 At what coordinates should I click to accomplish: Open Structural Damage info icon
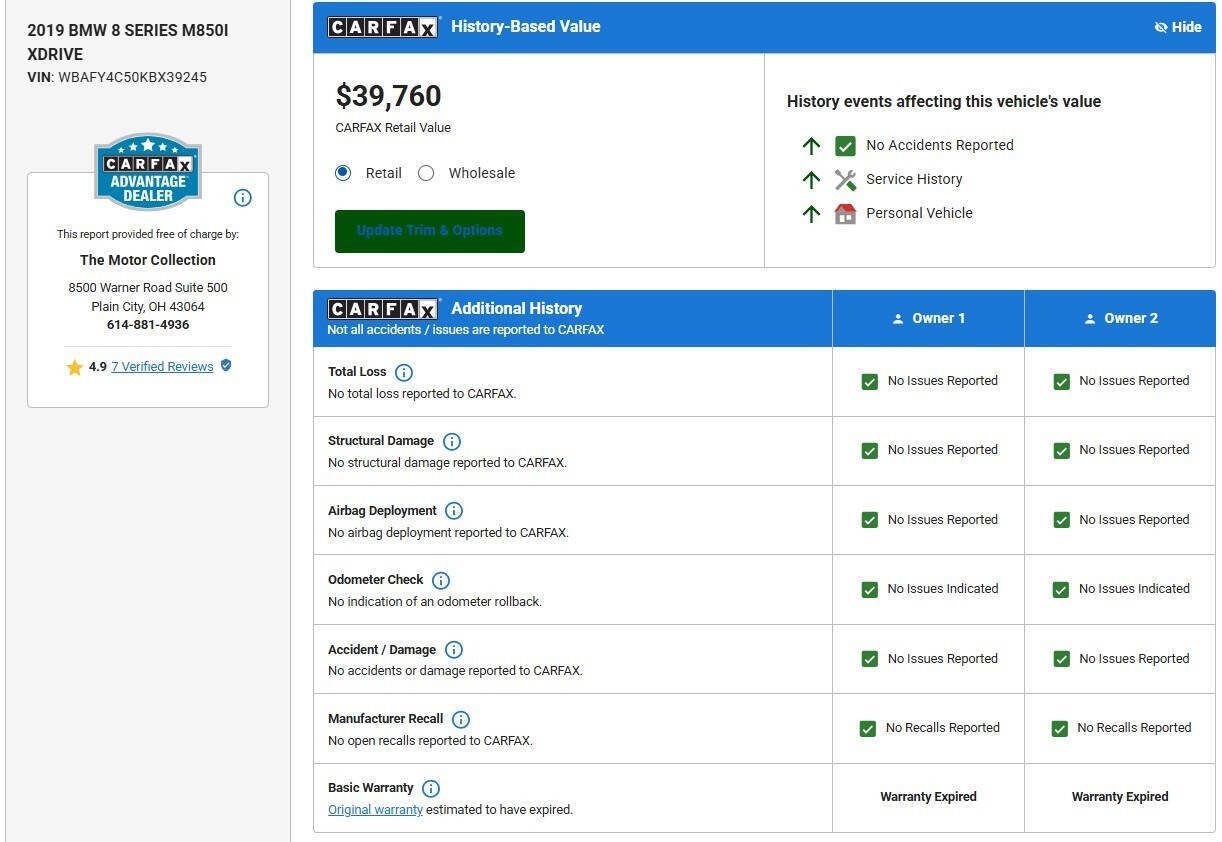click(452, 442)
